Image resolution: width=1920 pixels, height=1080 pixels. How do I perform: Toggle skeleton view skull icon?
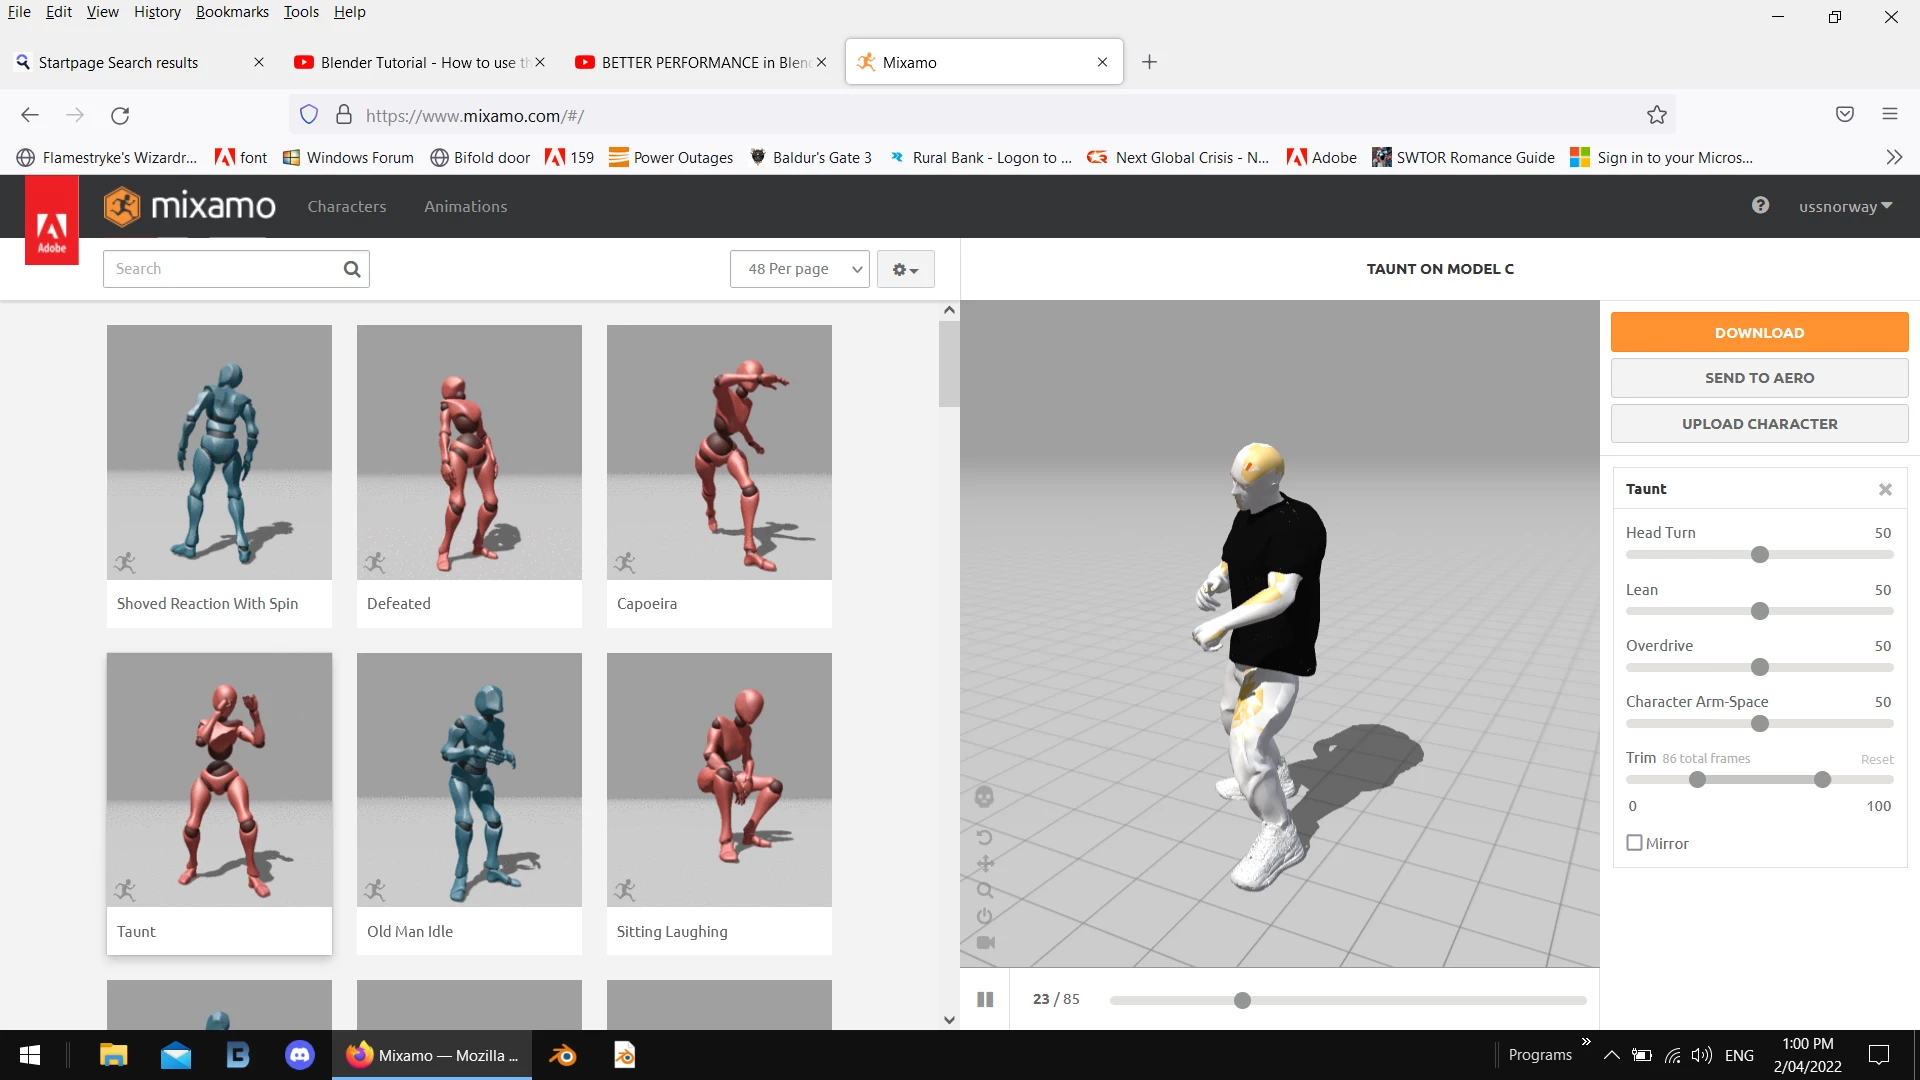coord(984,797)
